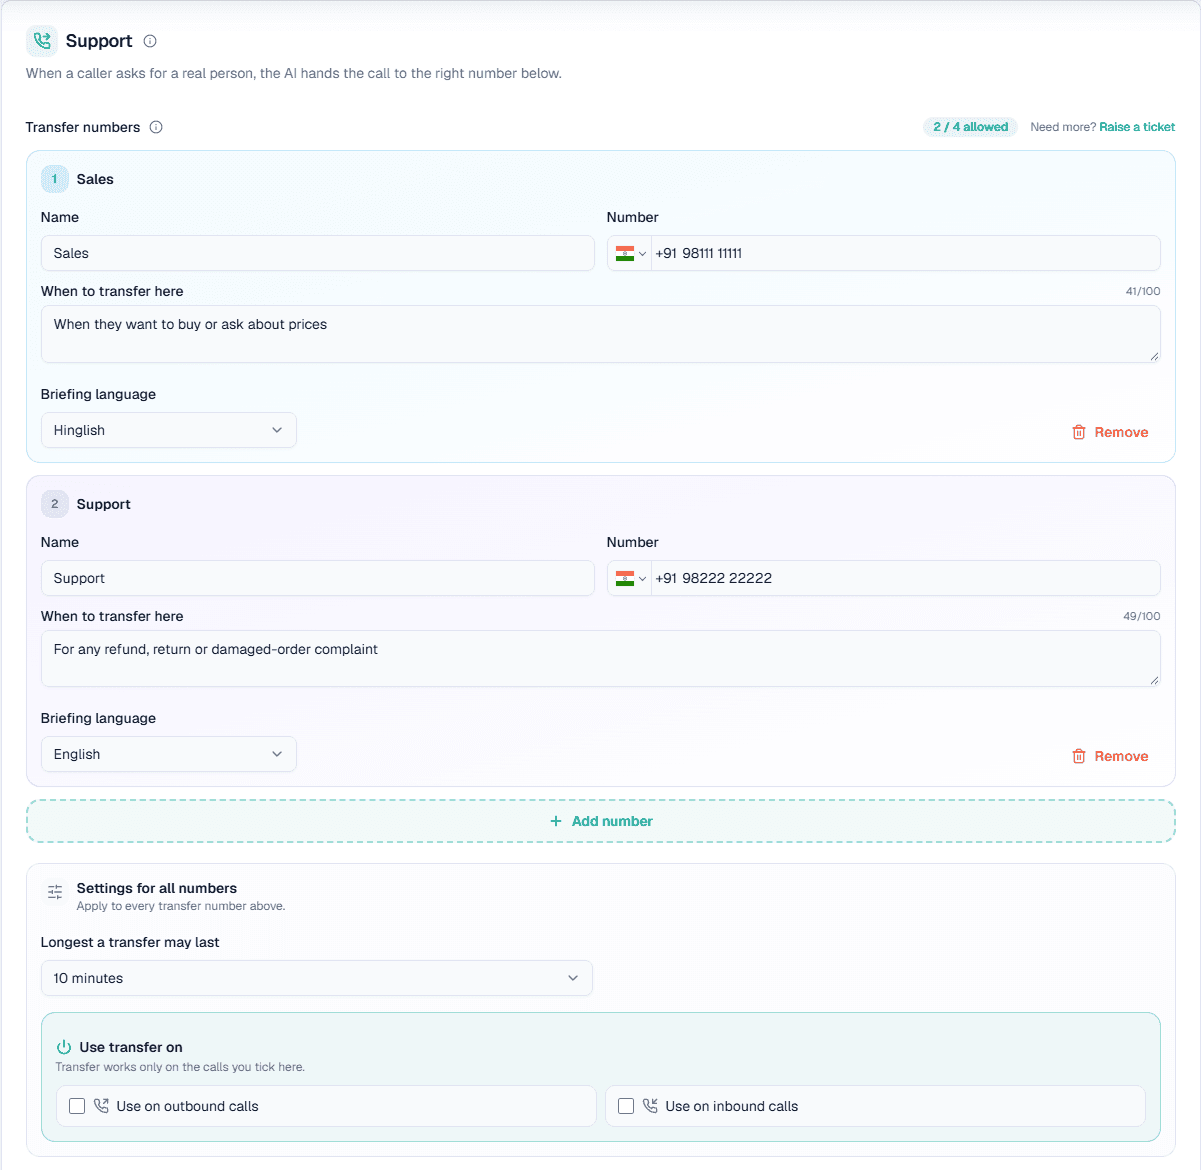Click the sliders icon beside Settings for all numbers

pos(55,891)
